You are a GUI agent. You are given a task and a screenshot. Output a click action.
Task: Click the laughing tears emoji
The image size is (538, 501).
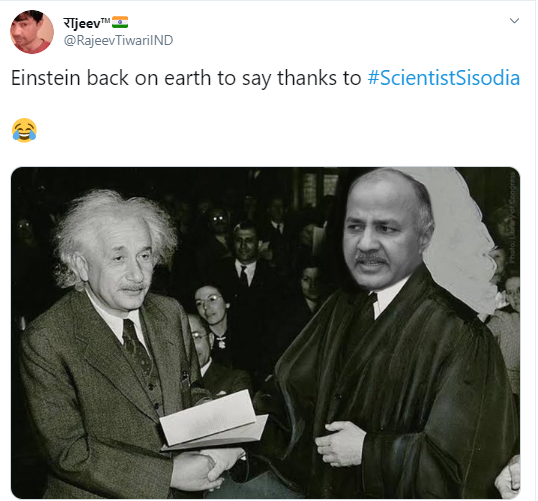(24, 130)
